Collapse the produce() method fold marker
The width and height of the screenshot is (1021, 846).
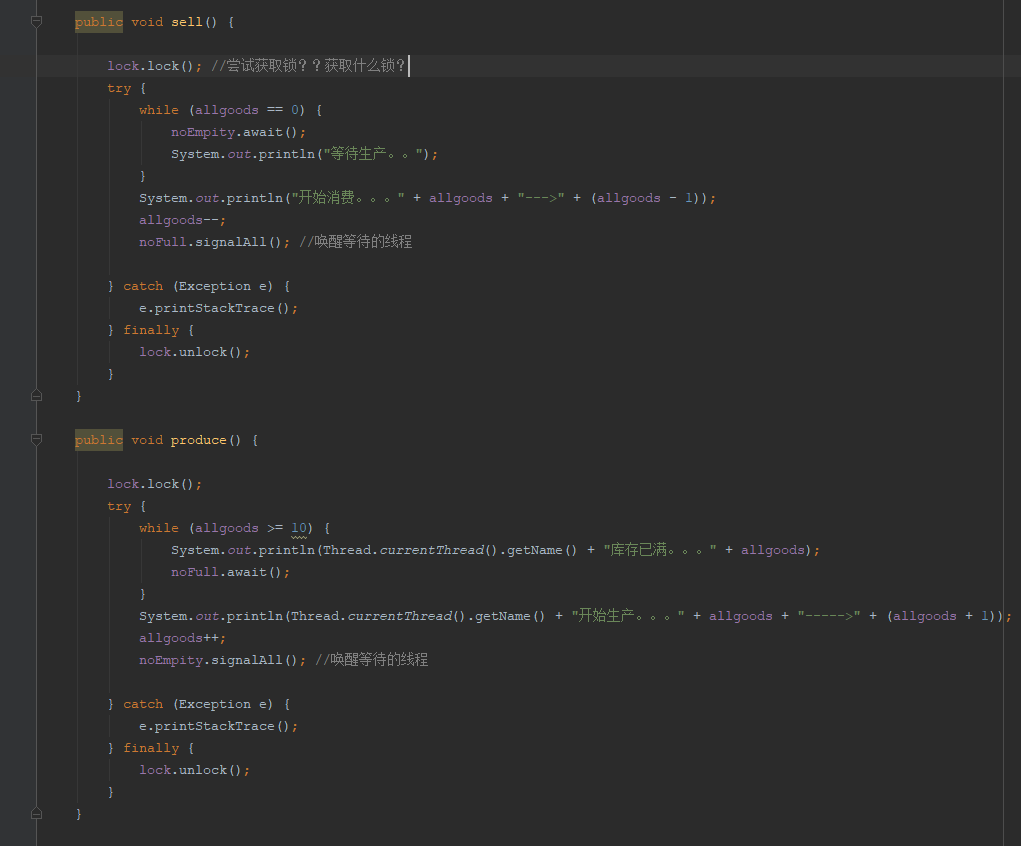point(37,440)
